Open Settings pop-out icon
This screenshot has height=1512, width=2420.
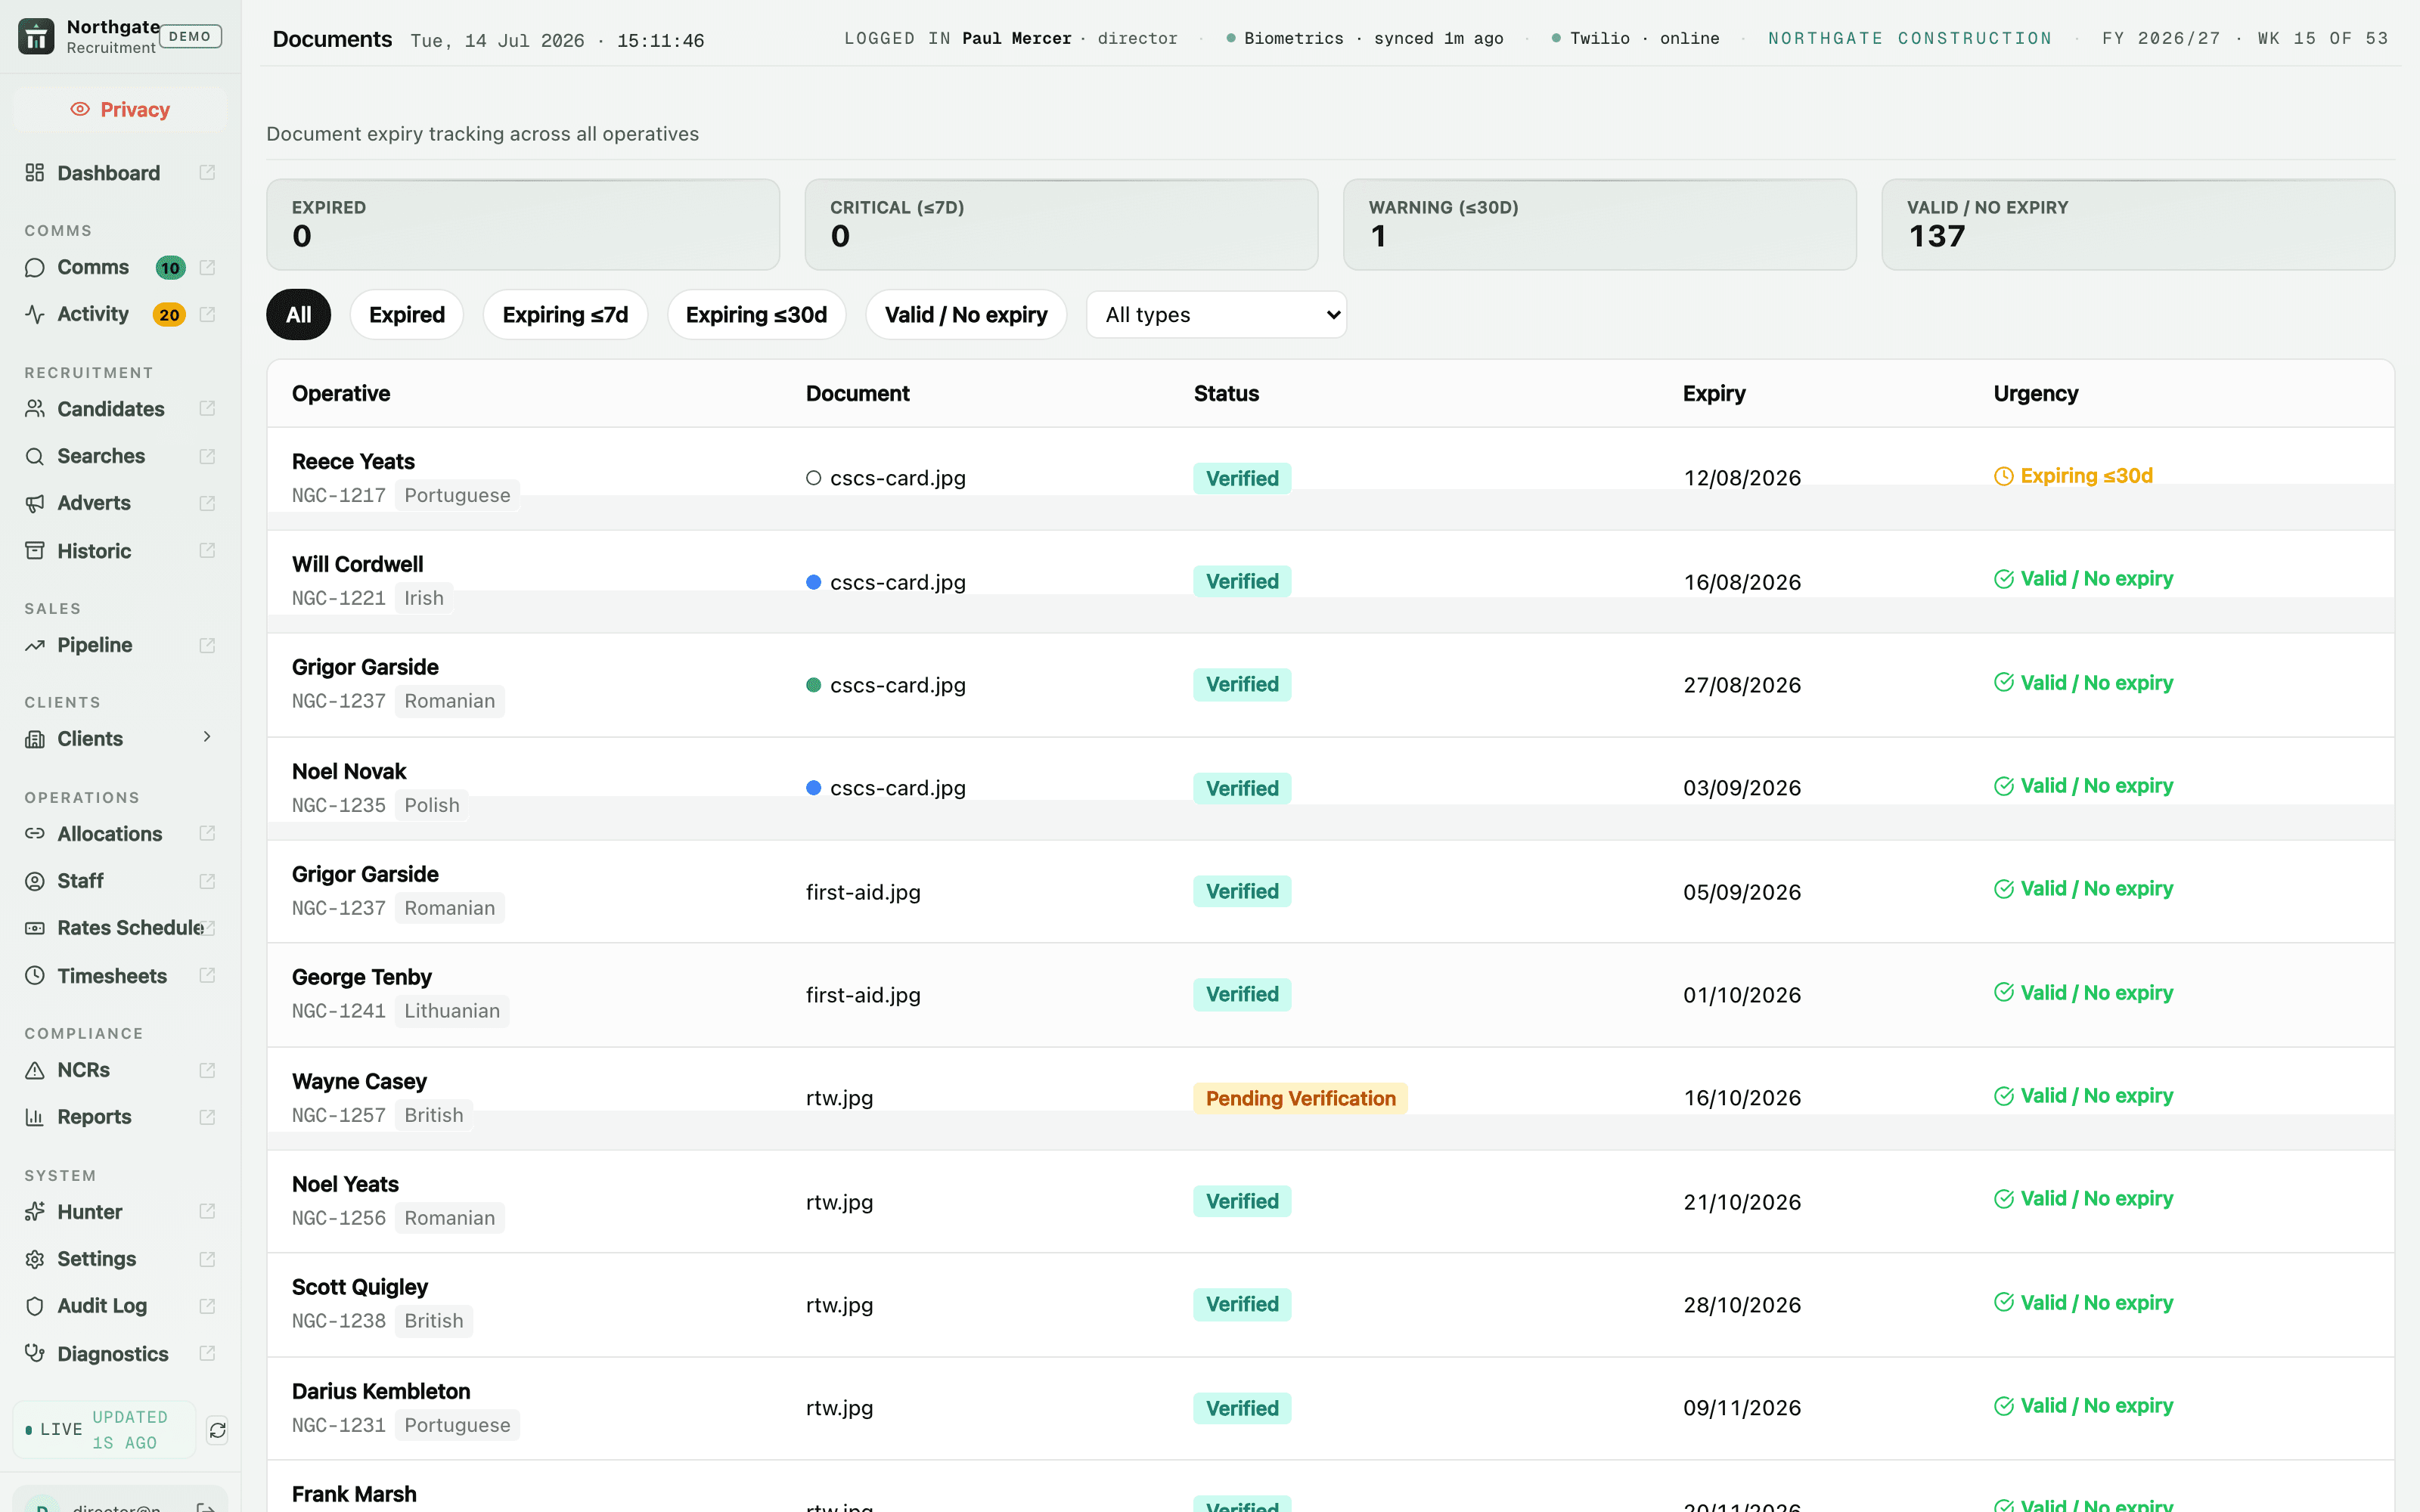point(207,1259)
